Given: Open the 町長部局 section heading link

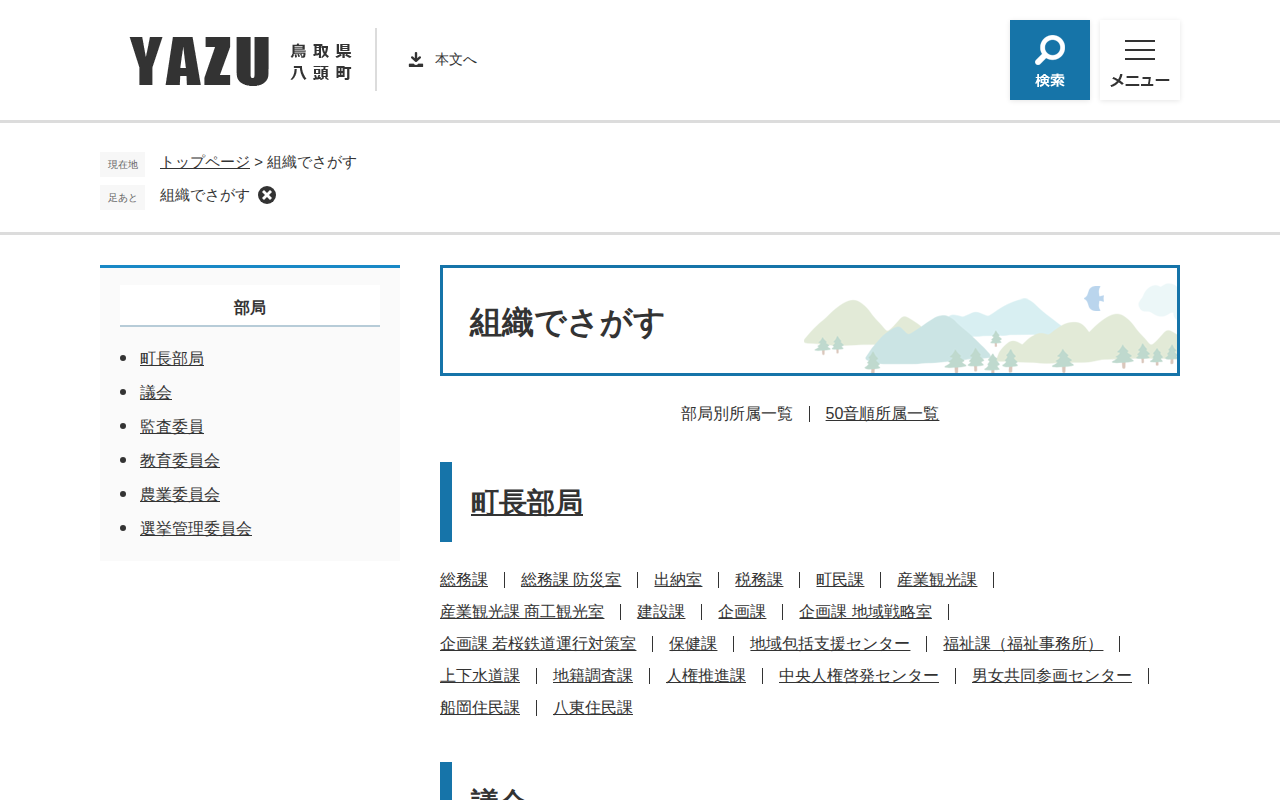Looking at the screenshot, I should [x=527, y=502].
